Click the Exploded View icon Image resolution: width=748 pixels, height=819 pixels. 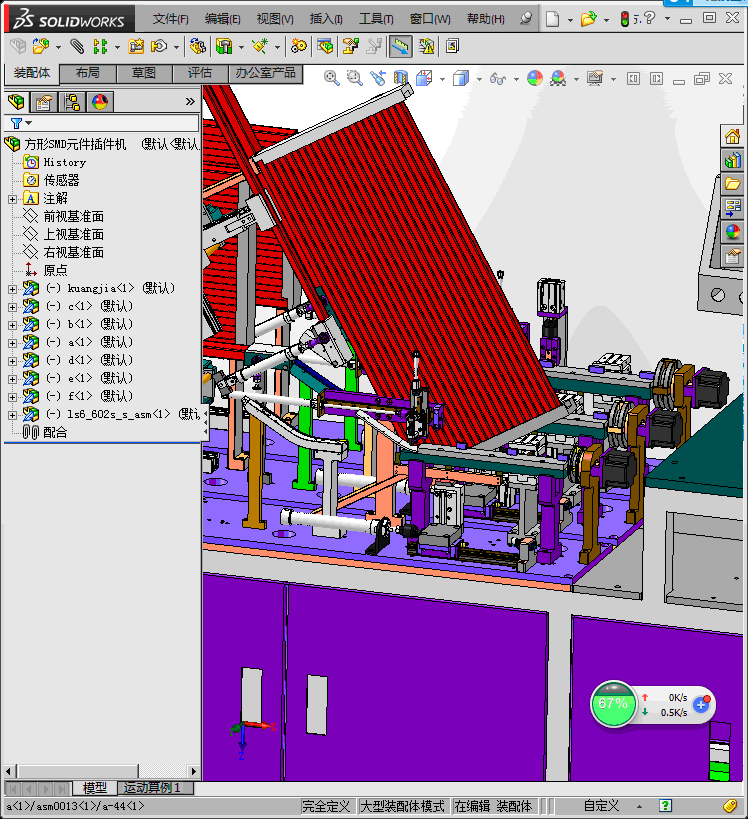click(350, 46)
